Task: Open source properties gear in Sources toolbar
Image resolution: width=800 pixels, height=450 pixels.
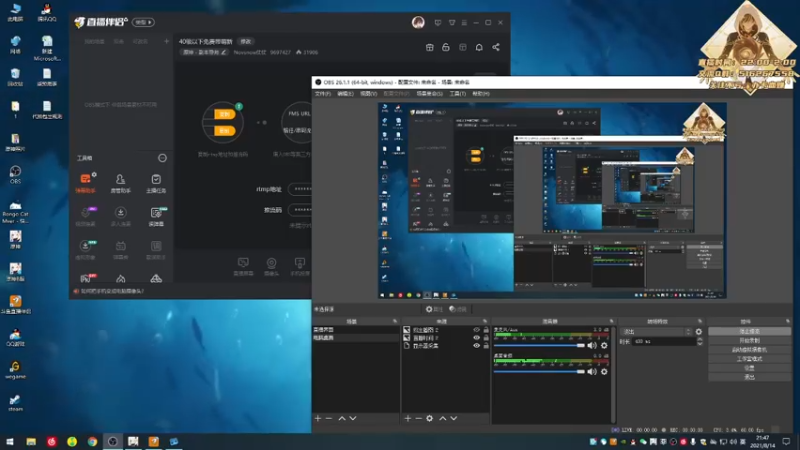Action: click(x=430, y=418)
